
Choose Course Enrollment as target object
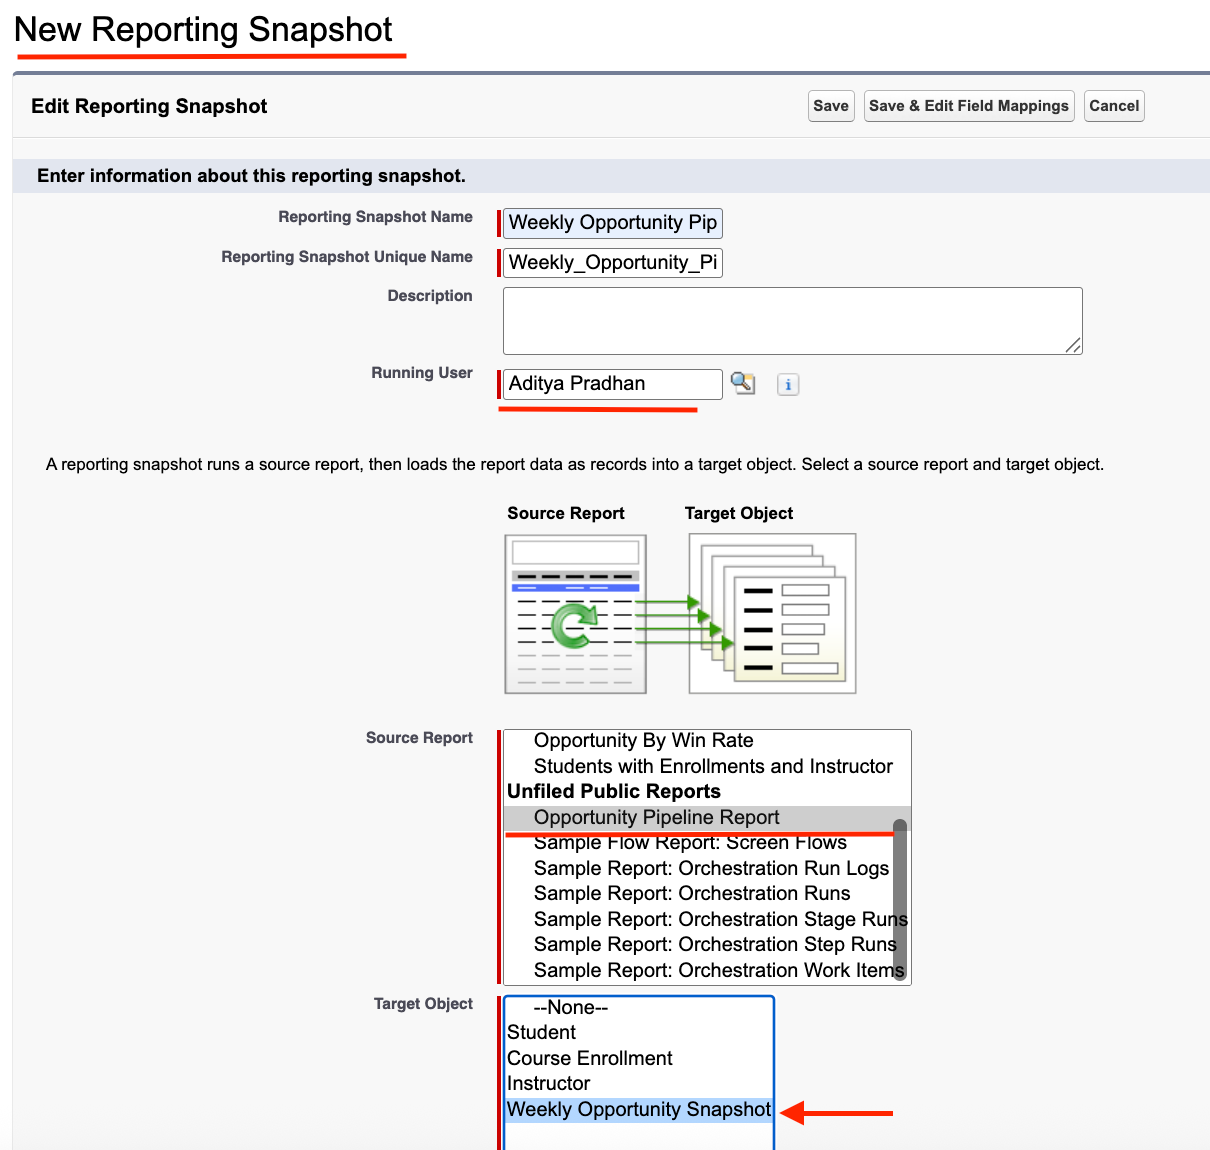pos(589,1058)
